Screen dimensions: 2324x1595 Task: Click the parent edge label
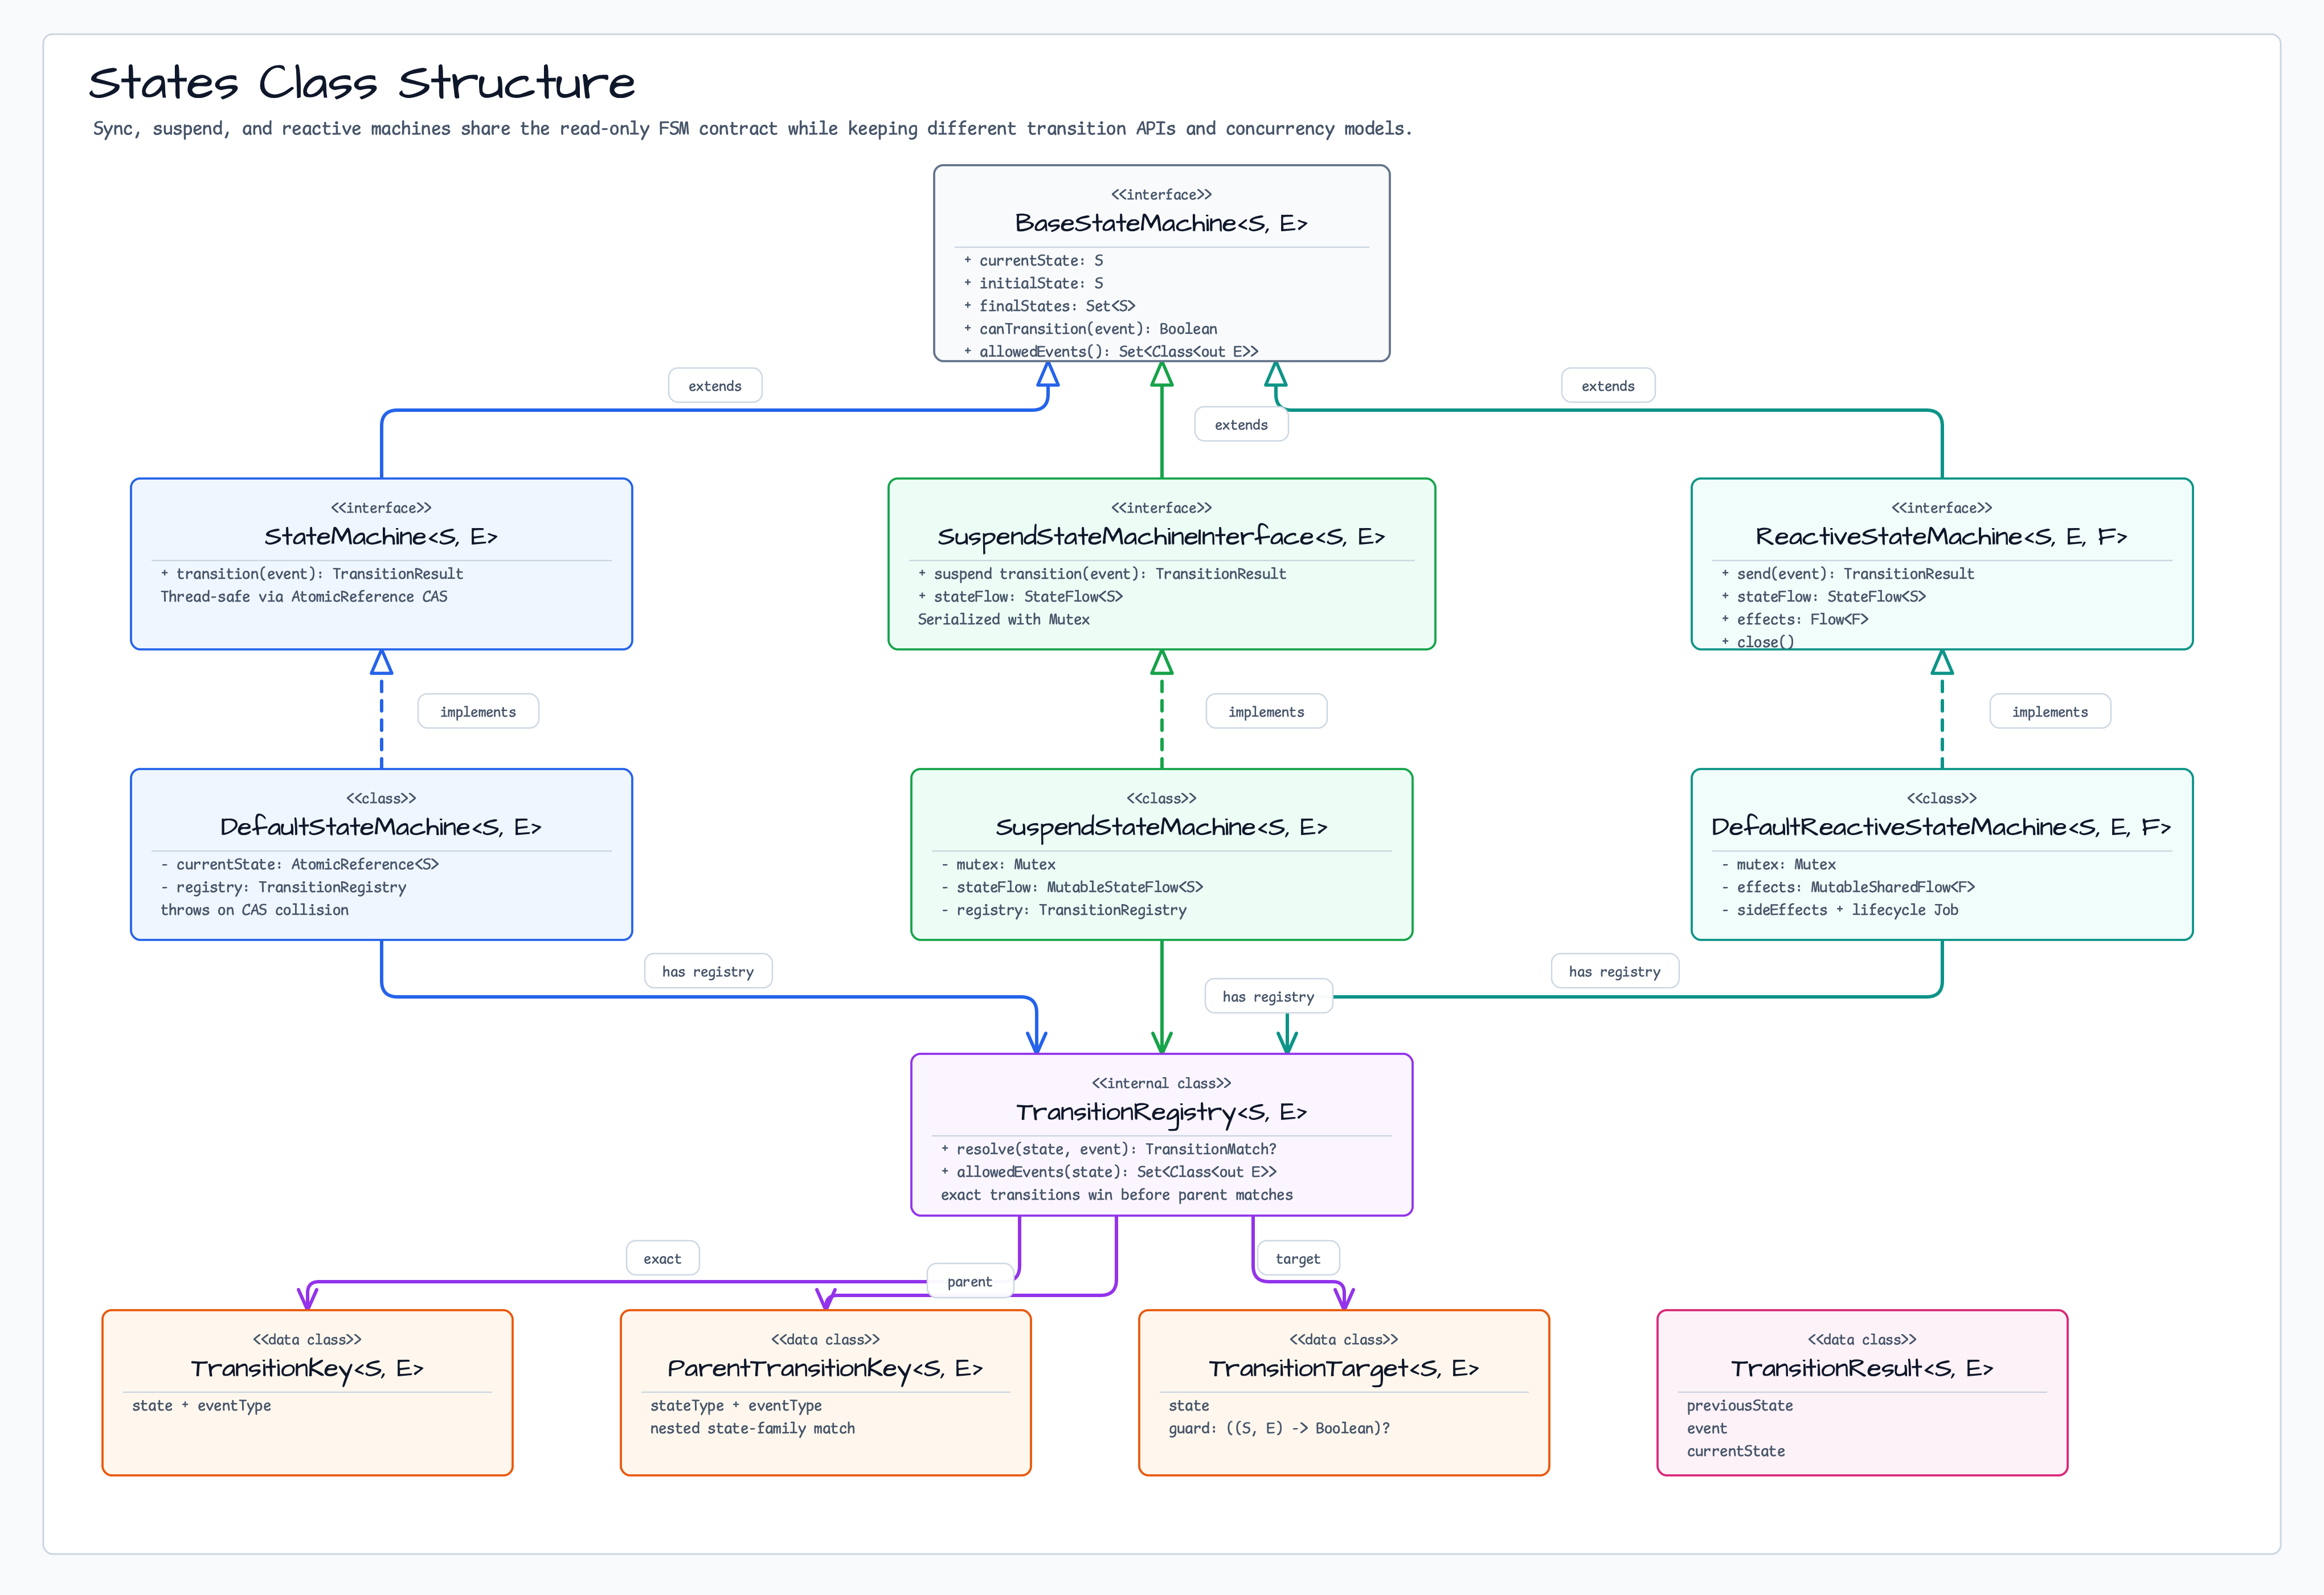pyautogui.click(x=970, y=1282)
